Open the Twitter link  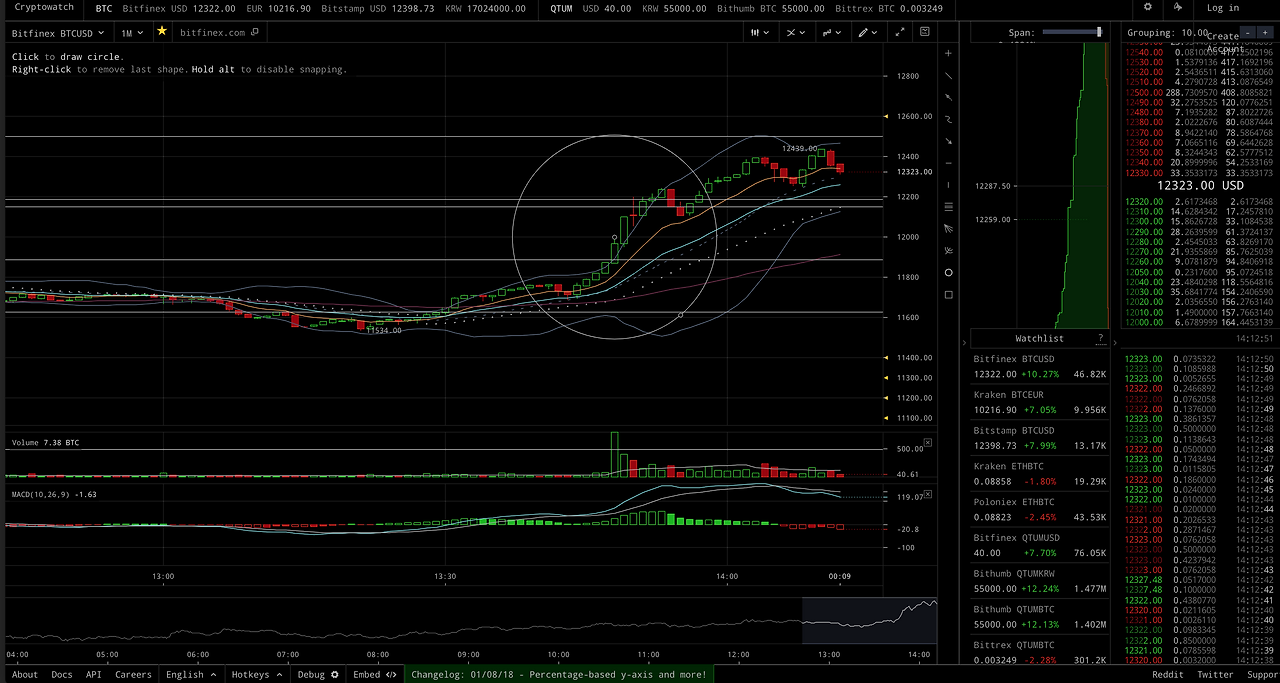coord(1215,674)
